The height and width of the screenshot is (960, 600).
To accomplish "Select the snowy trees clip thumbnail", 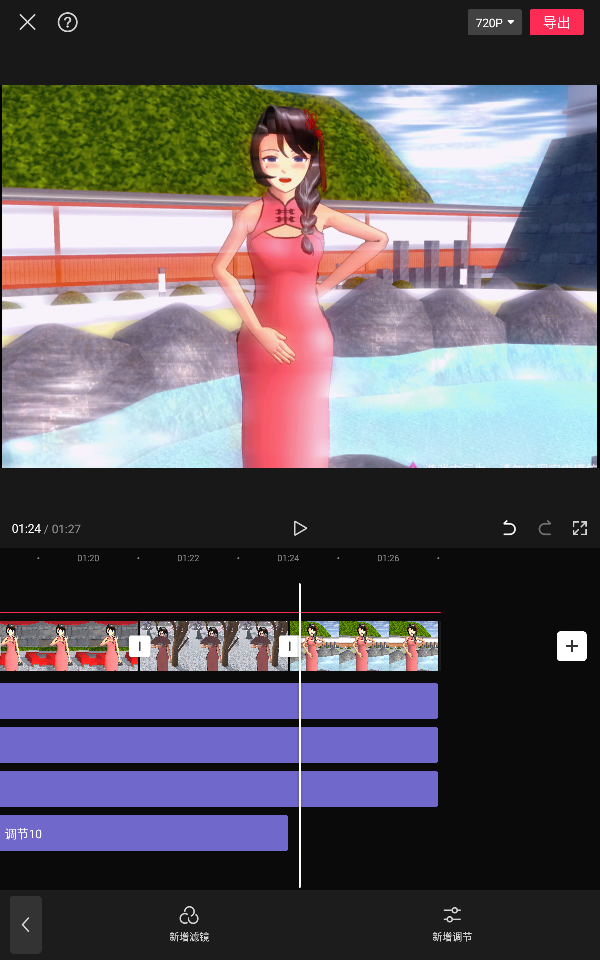I will click(213, 646).
